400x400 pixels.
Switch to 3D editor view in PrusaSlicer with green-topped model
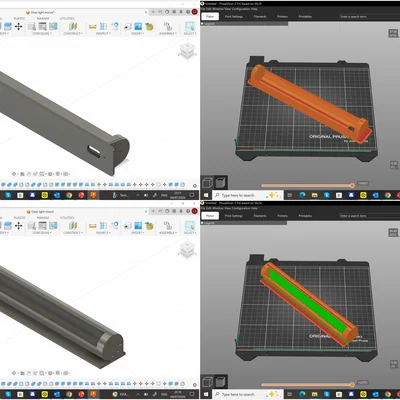pyautogui.click(x=208, y=382)
